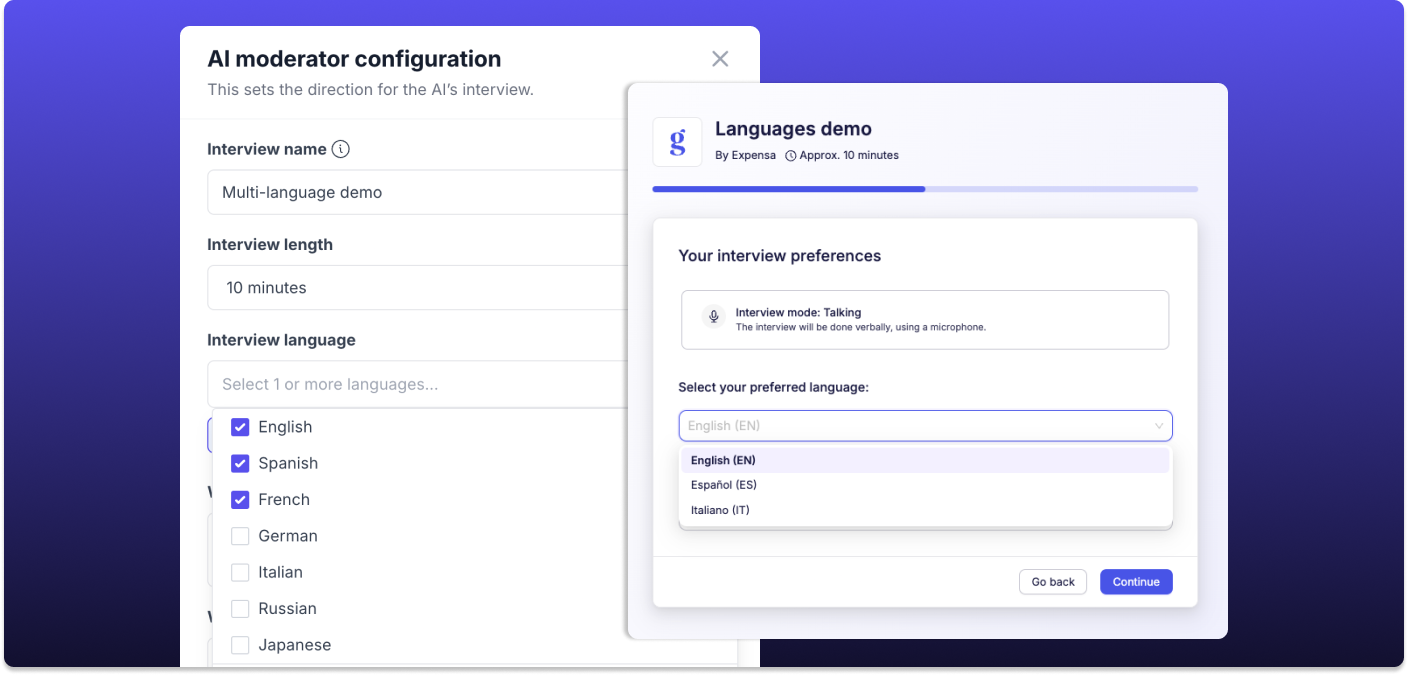Screen dimensions: 1408x675
Task: Click the 'Interview language' label
Action: pyautogui.click(x=281, y=340)
